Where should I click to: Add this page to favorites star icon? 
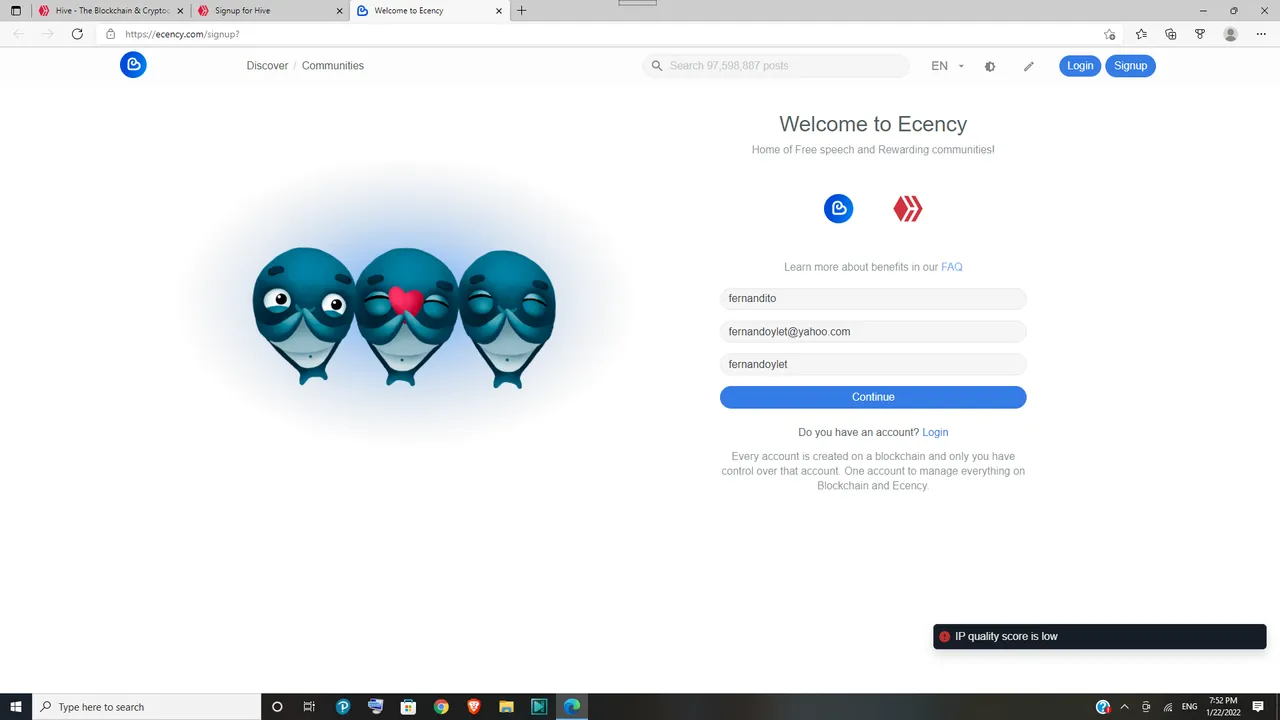1109,34
